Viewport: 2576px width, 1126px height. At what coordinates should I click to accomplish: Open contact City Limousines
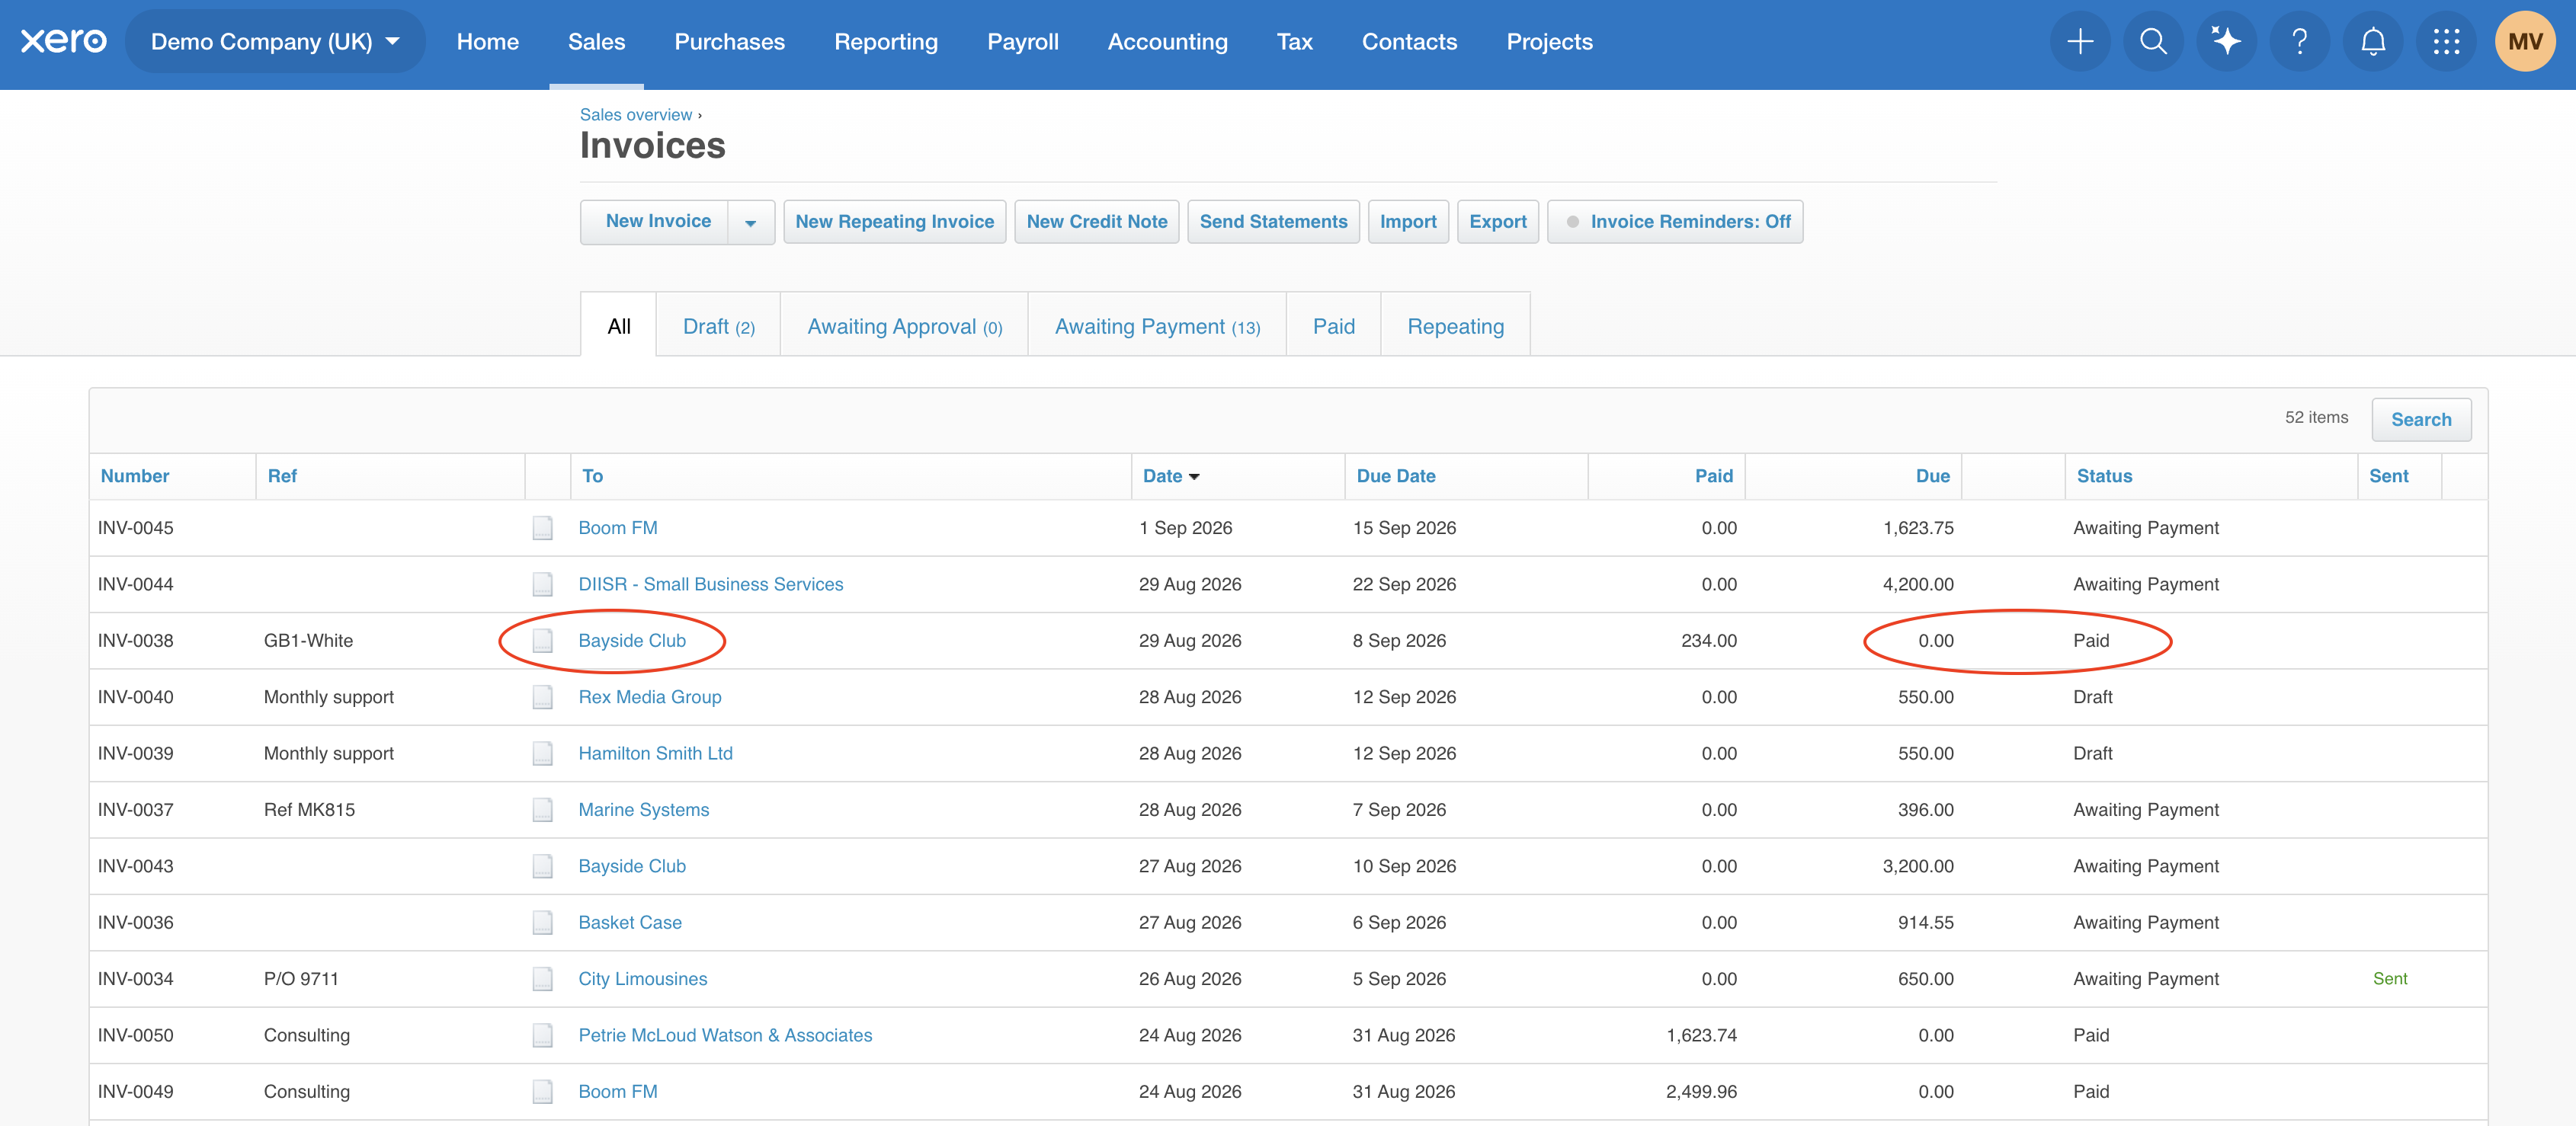[x=642, y=979]
